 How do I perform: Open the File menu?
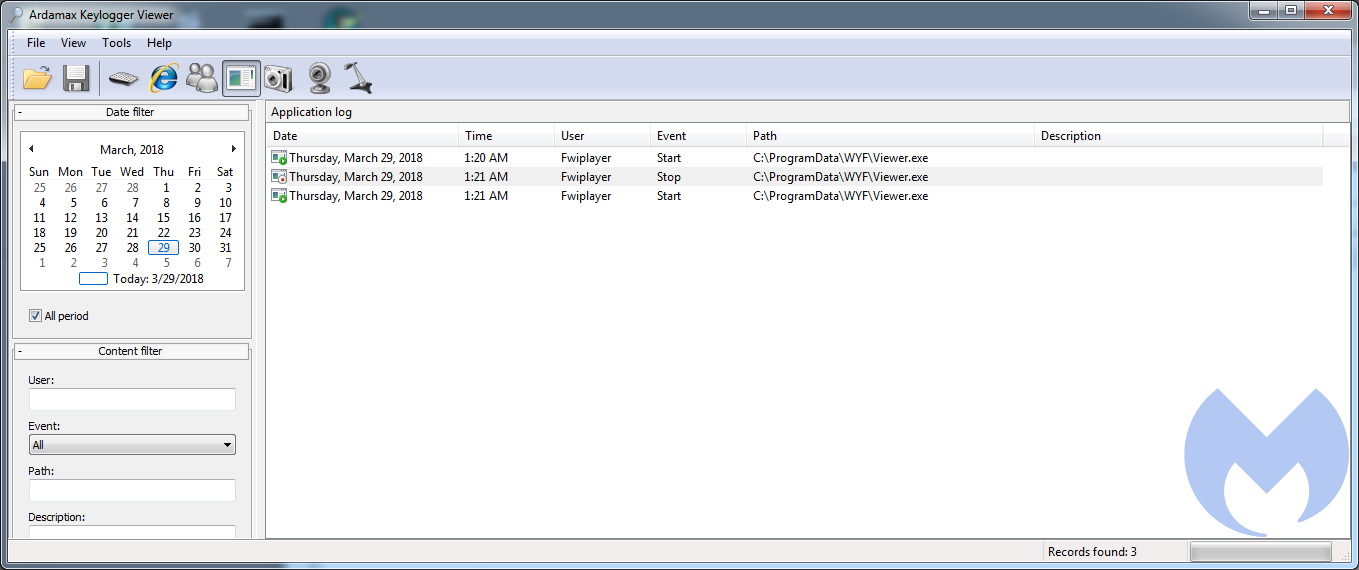pos(36,43)
